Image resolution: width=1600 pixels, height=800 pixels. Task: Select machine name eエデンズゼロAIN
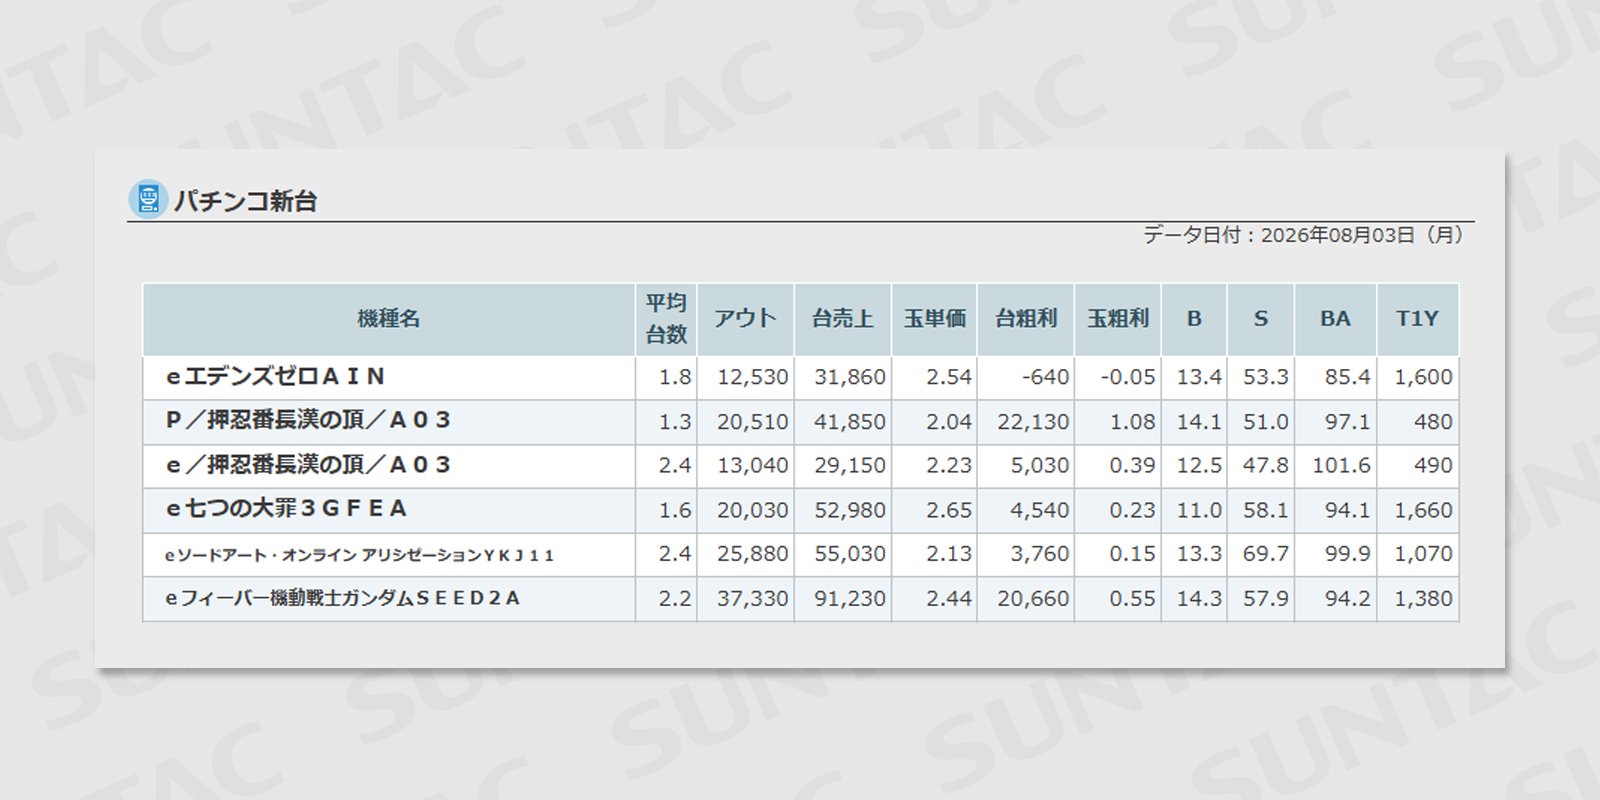(x=275, y=377)
